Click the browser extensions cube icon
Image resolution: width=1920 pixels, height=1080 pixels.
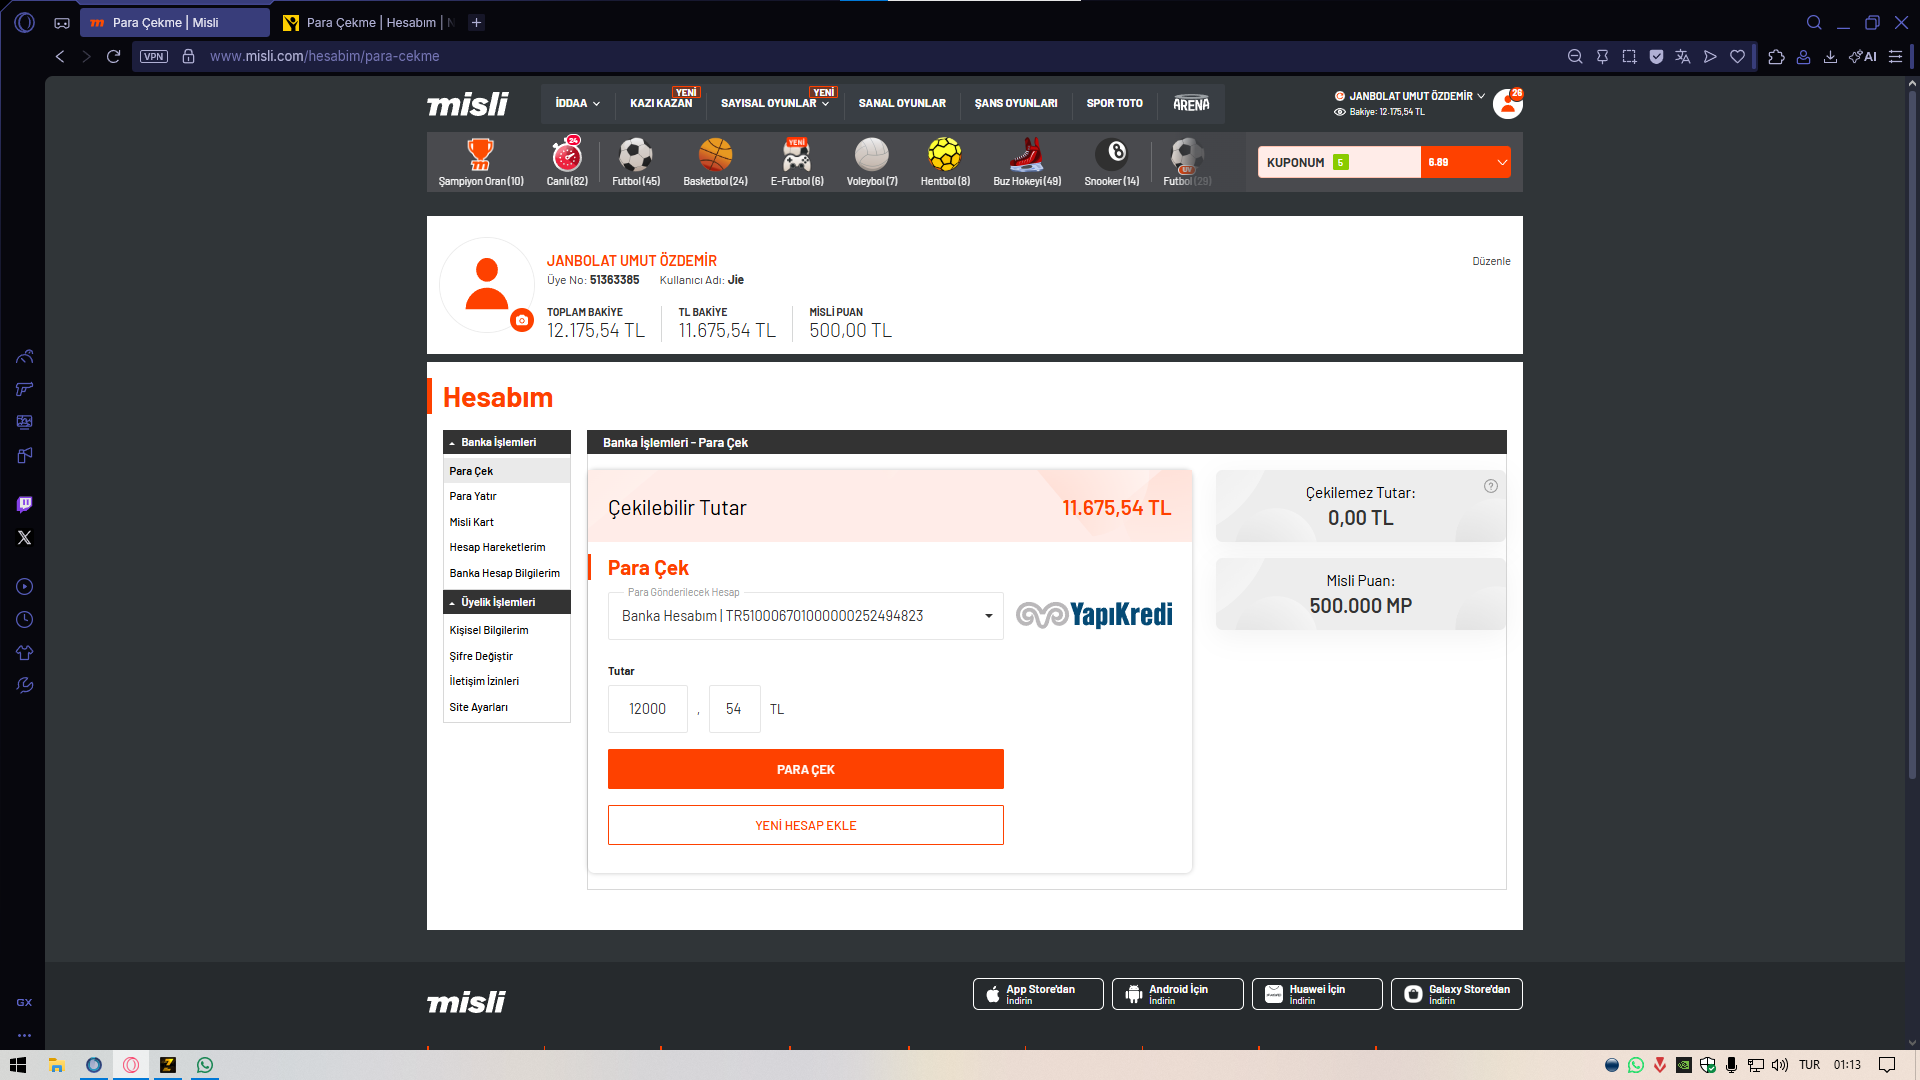click(x=1776, y=57)
